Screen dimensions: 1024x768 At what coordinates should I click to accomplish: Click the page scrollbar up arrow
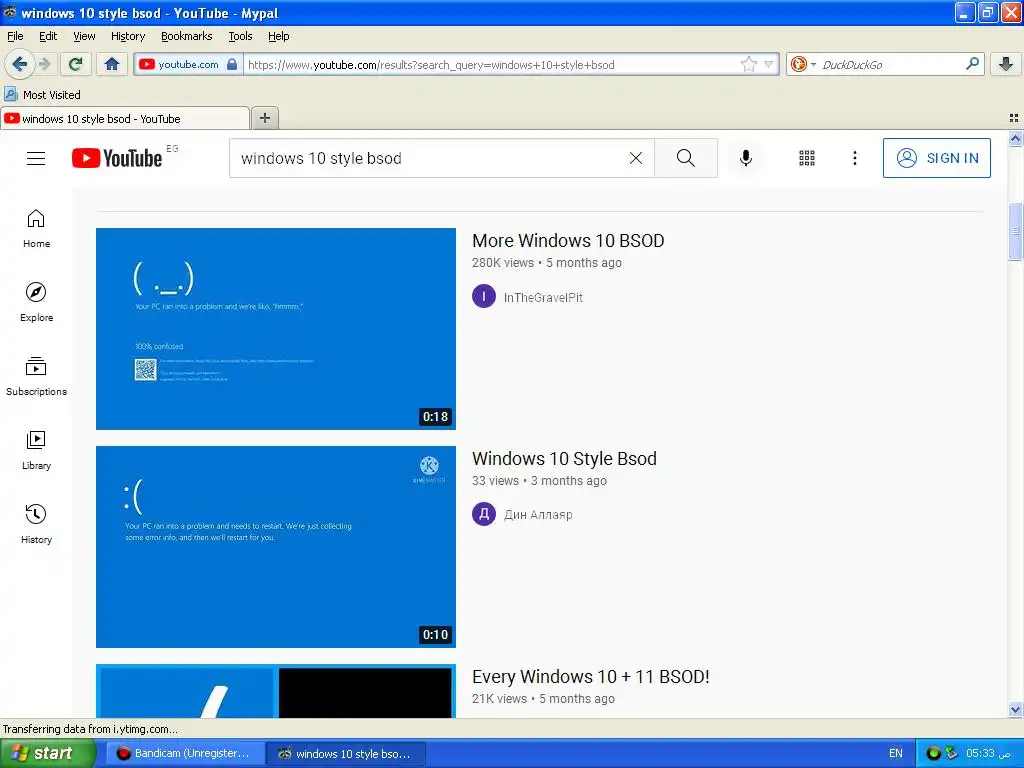(1015, 138)
